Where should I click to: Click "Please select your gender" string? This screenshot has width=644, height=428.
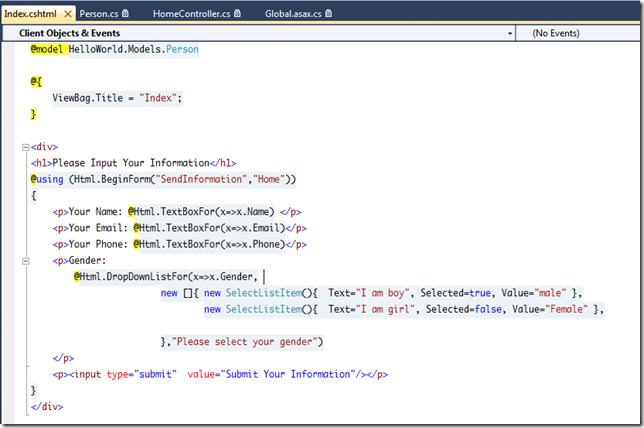point(244,342)
